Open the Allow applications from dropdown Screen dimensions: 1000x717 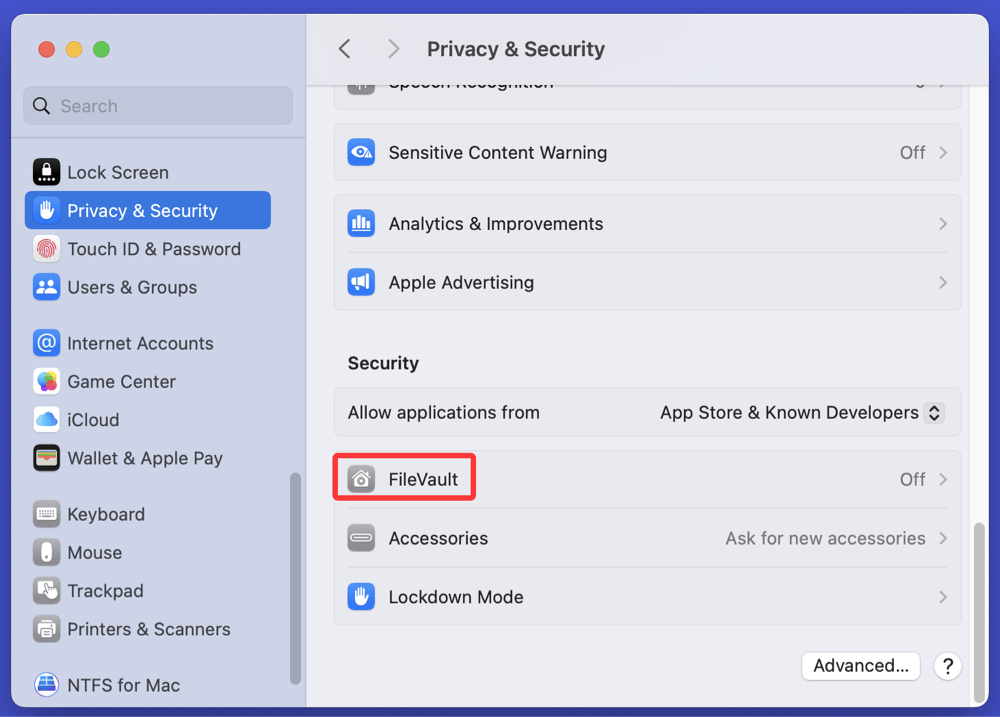point(934,413)
